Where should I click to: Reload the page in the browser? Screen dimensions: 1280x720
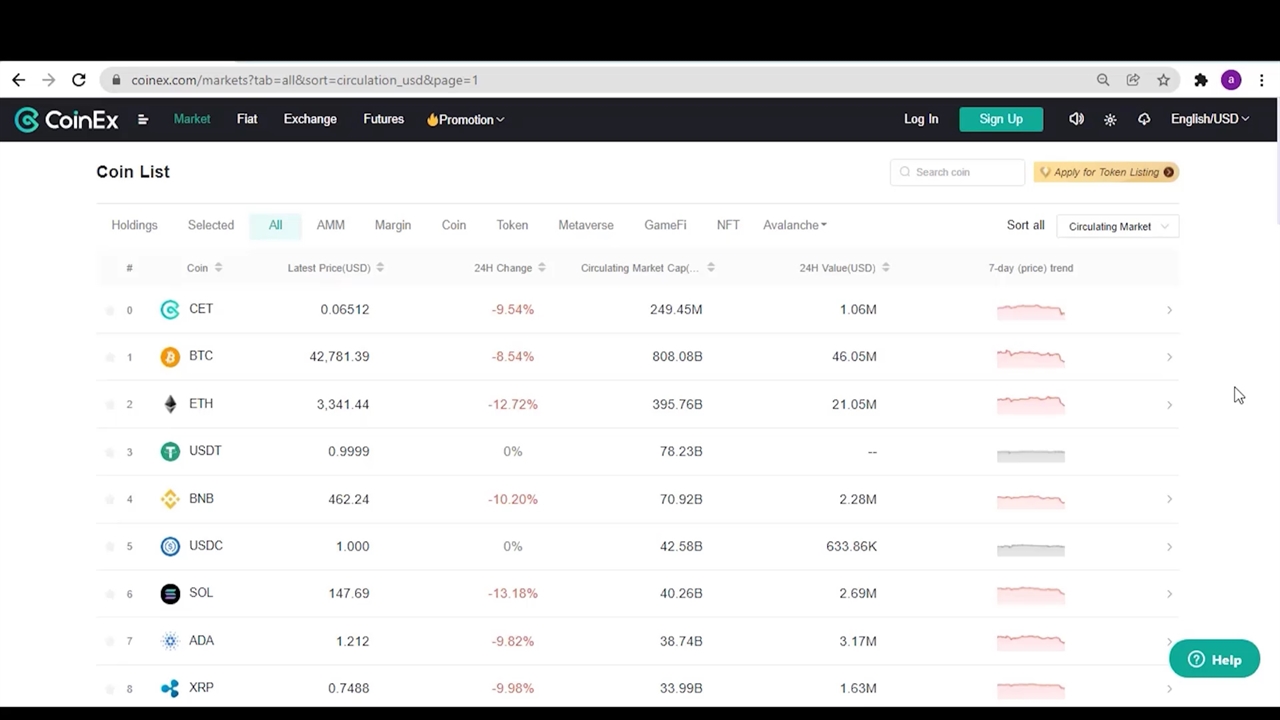point(79,80)
